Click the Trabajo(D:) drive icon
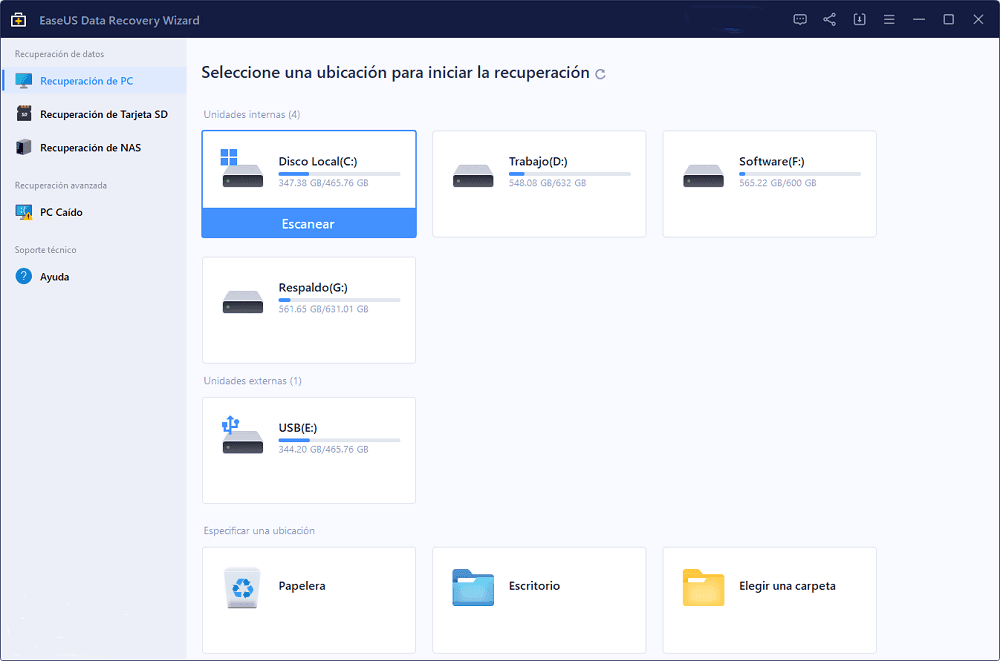 coord(473,175)
